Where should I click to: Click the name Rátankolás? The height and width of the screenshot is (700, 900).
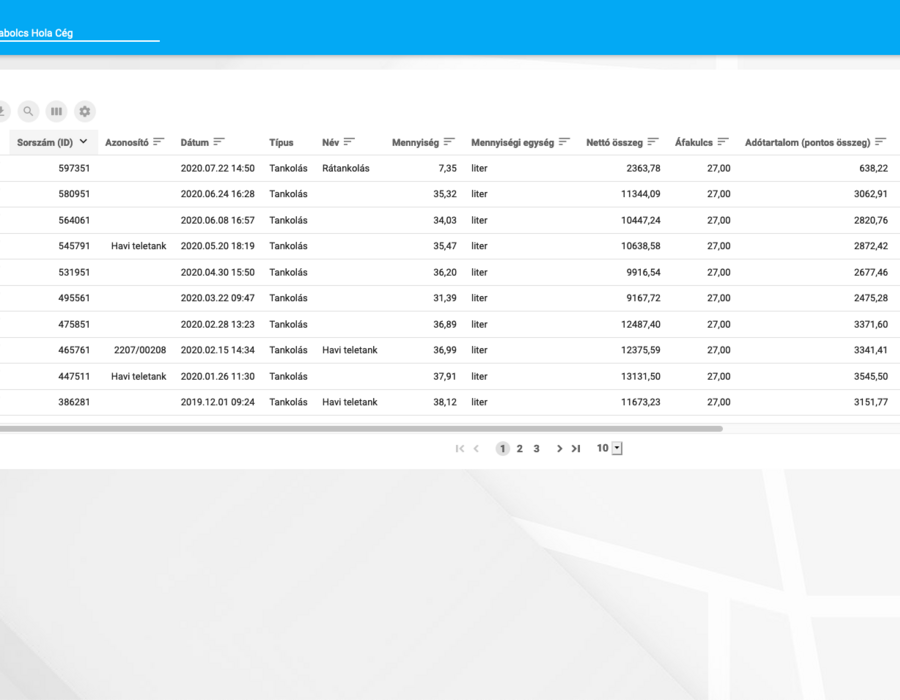coord(346,168)
